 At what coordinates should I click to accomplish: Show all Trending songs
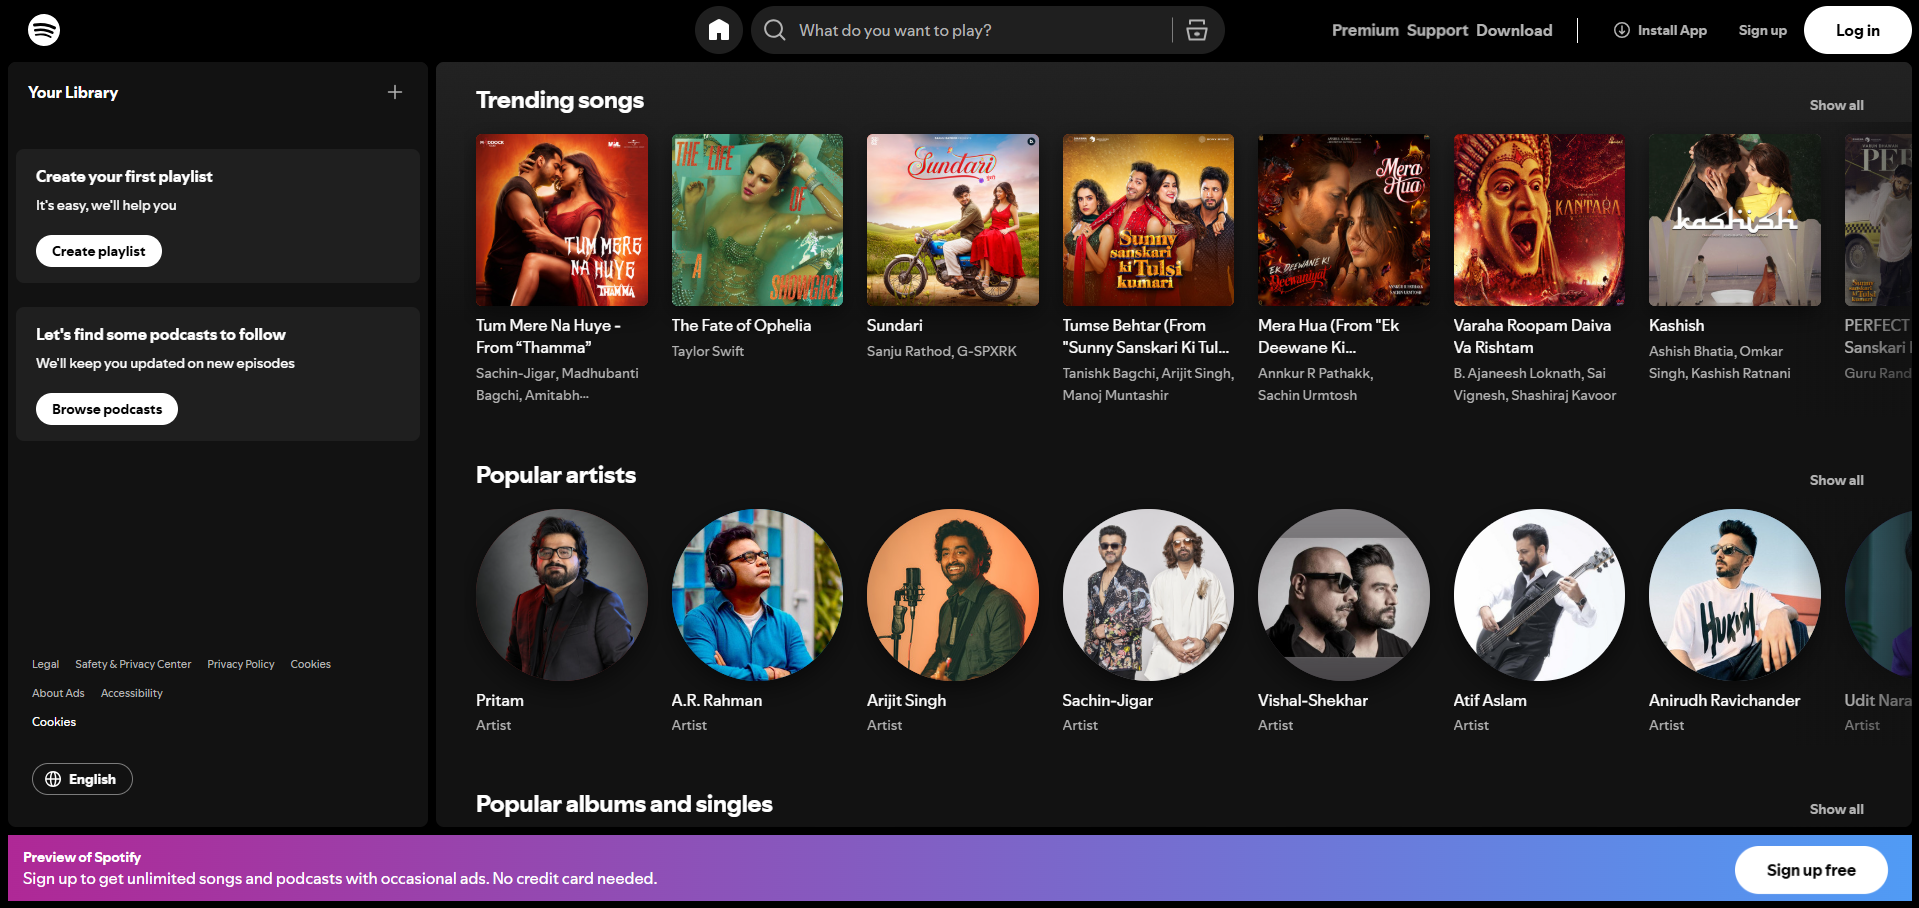click(1836, 105)
